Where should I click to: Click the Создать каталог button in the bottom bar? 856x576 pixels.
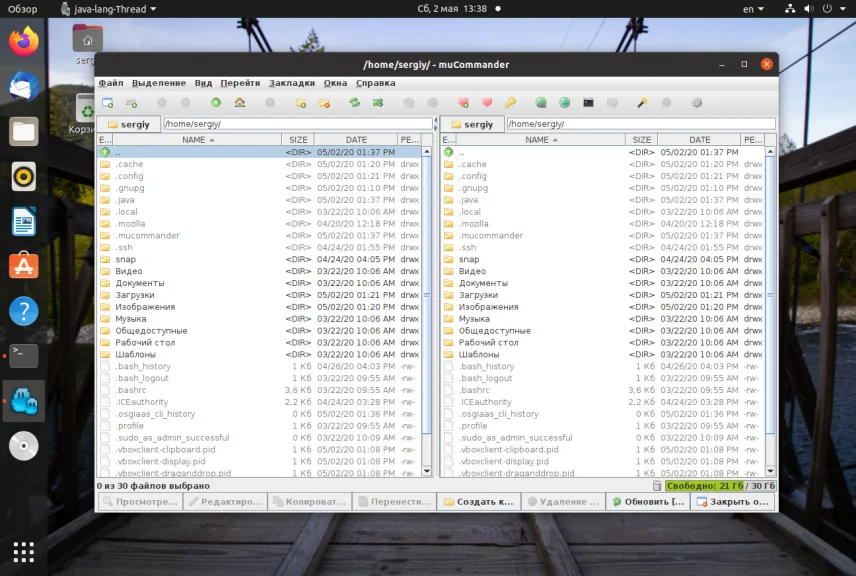pyautogui.click(x=478, y=502)
